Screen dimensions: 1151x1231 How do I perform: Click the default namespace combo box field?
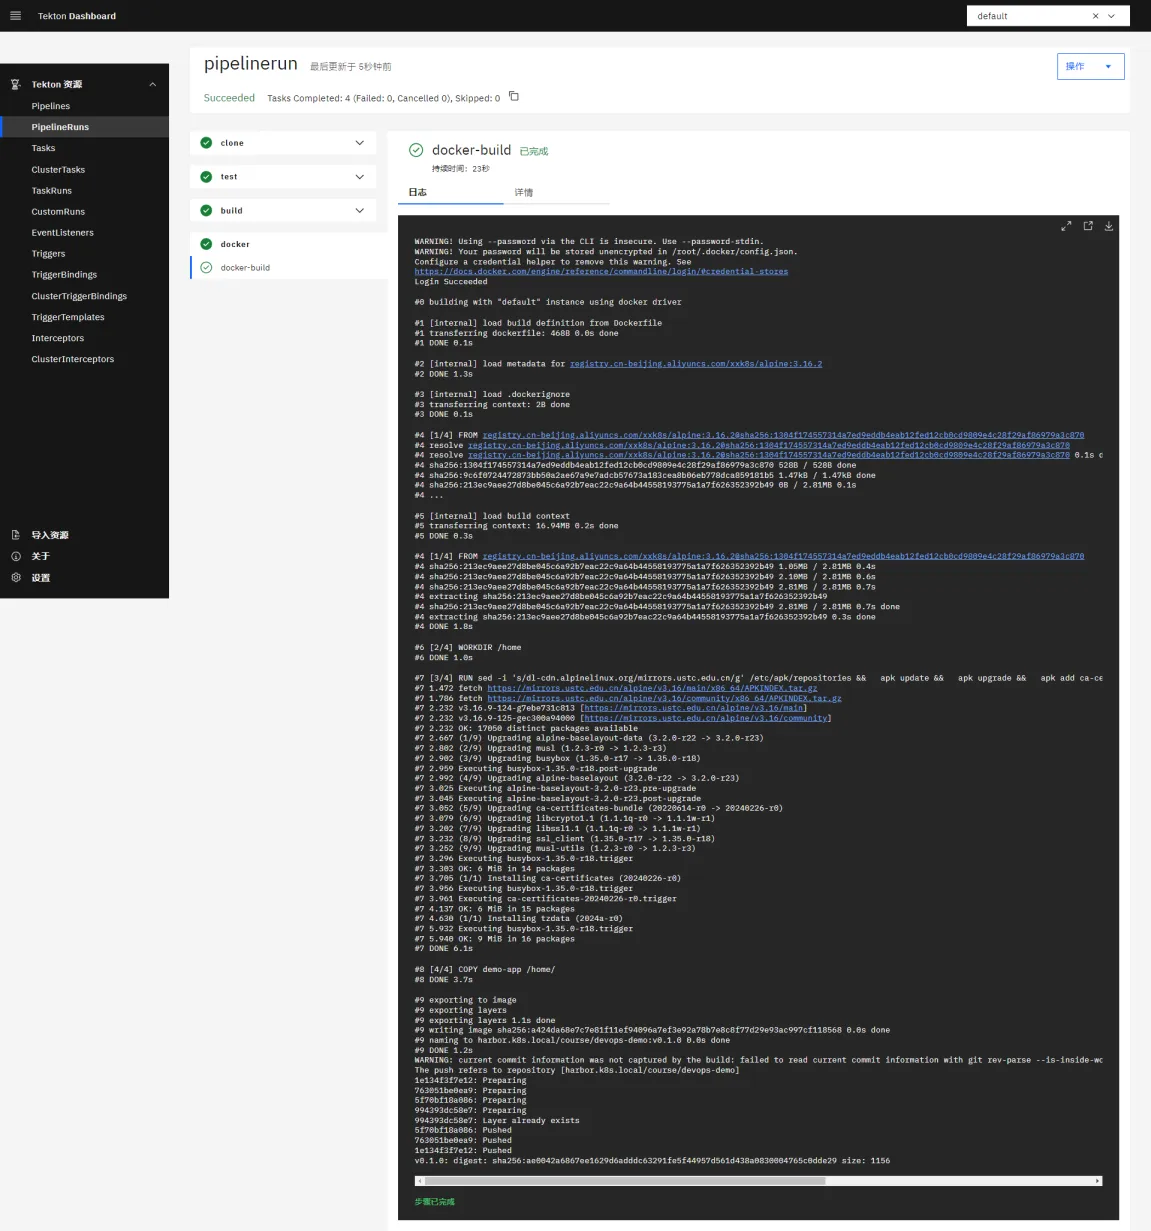point(1048,16)
